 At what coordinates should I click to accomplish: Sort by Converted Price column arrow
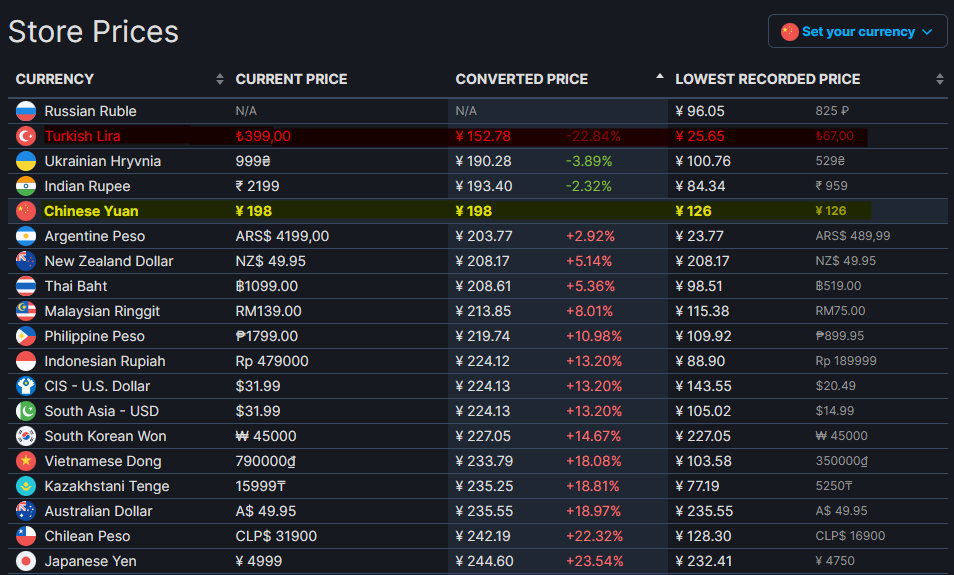click(x=659, y=78)
